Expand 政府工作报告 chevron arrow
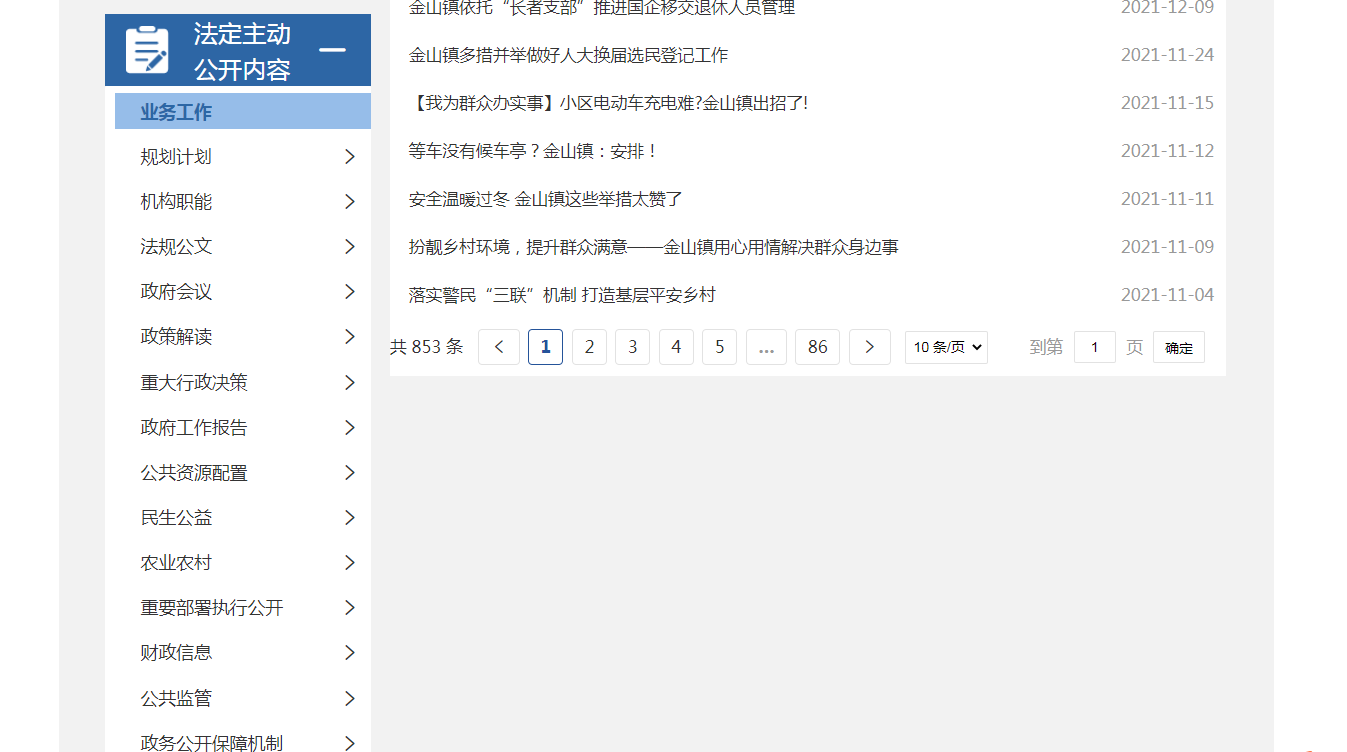 (x=349, y=428)
